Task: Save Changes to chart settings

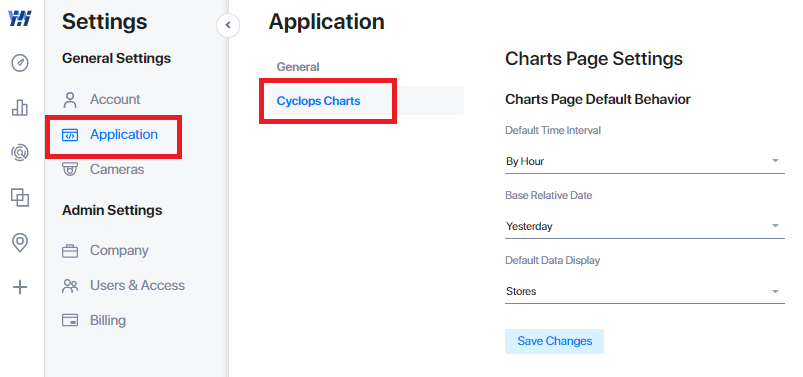Action: [555, 341]
